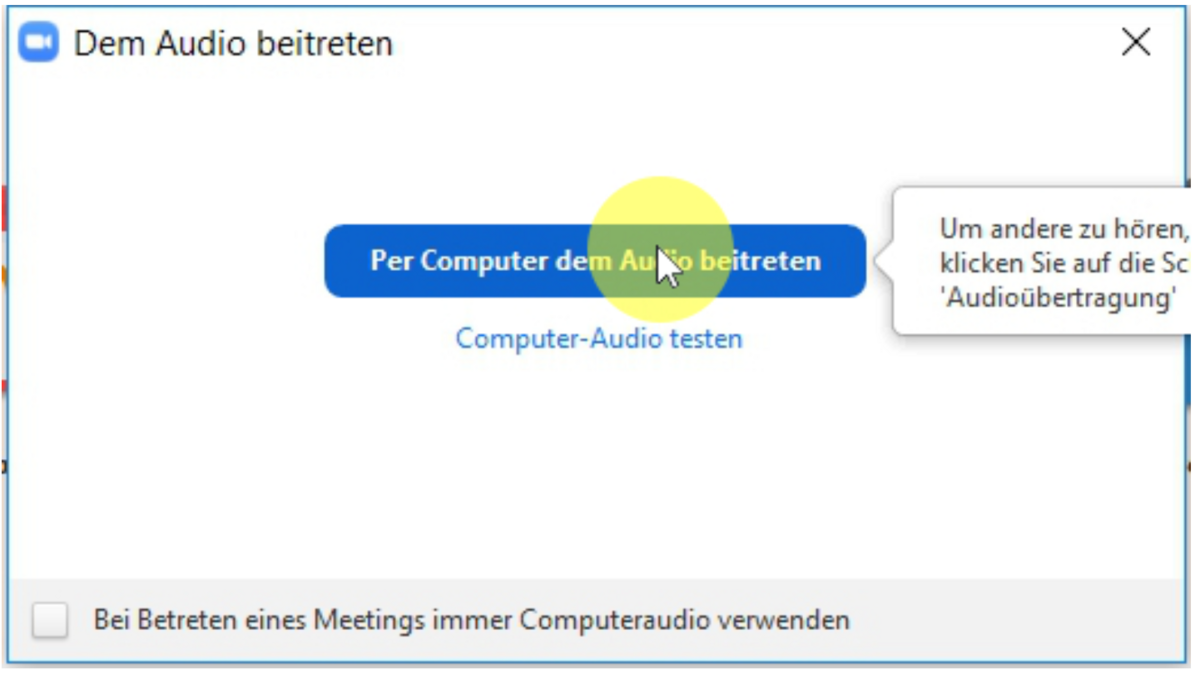Click the X in the top-right corner
Viewport: 1200px width, 675px height.
pyautogui.click(x=1136, y=42)
